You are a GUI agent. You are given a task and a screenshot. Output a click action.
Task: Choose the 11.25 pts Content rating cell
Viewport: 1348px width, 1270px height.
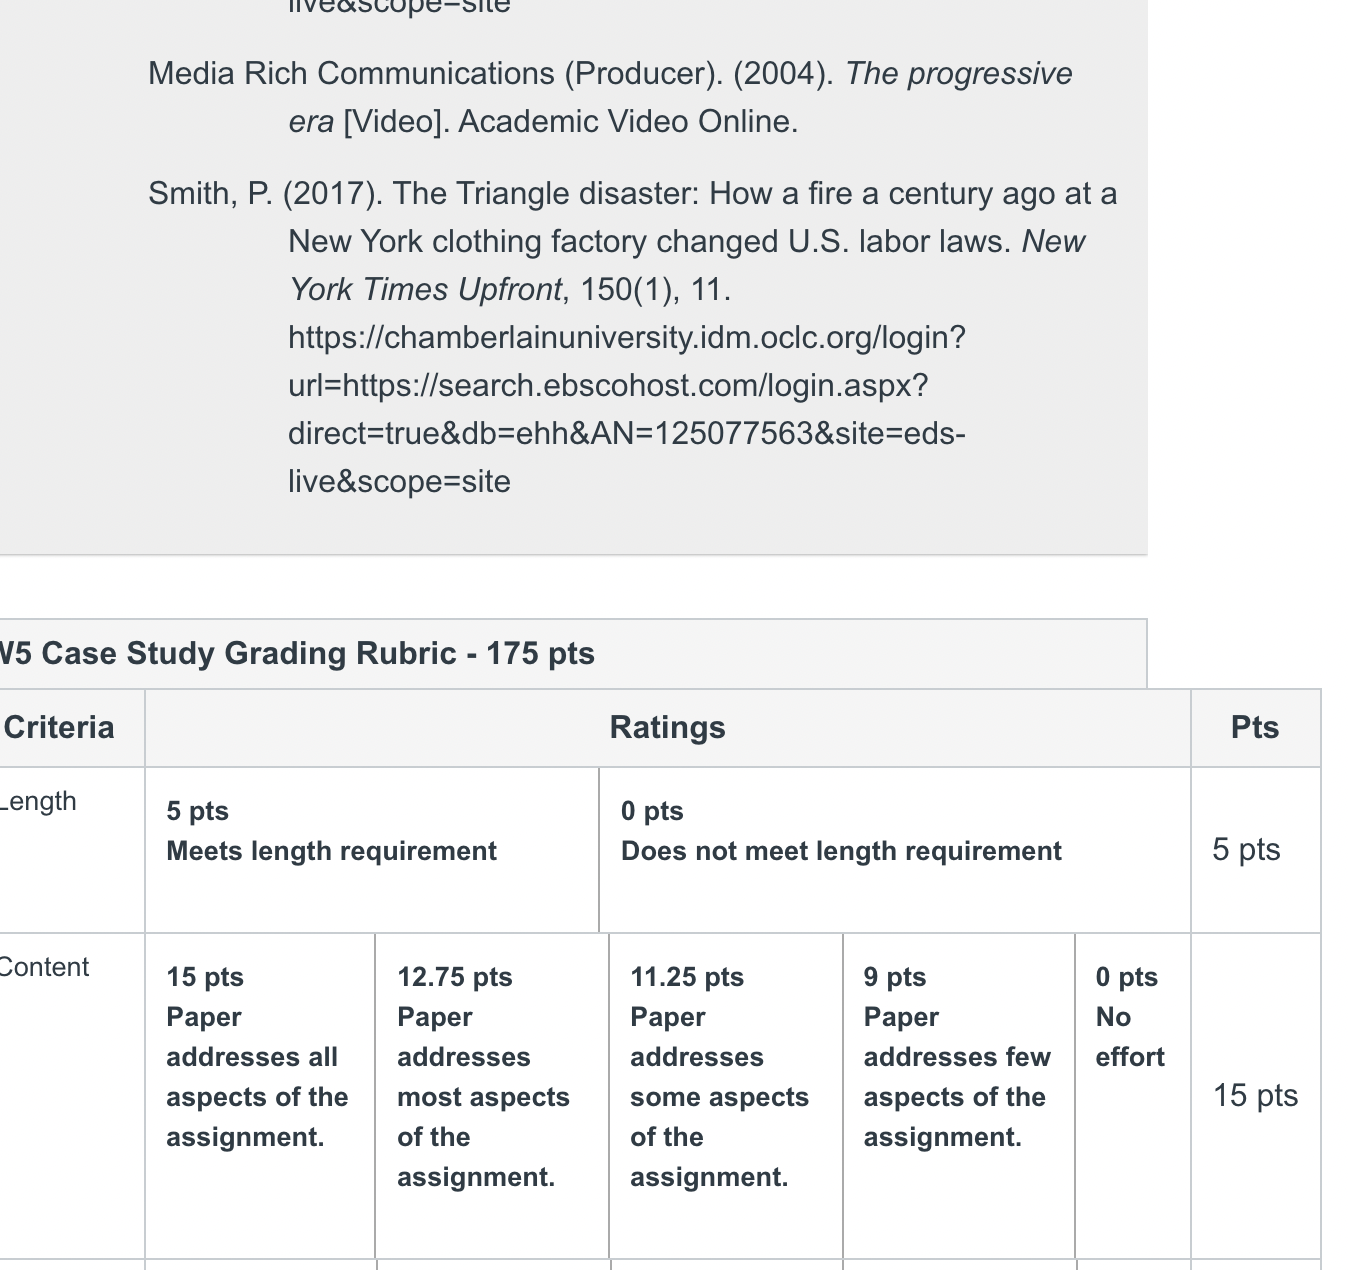pos(726,1096)
